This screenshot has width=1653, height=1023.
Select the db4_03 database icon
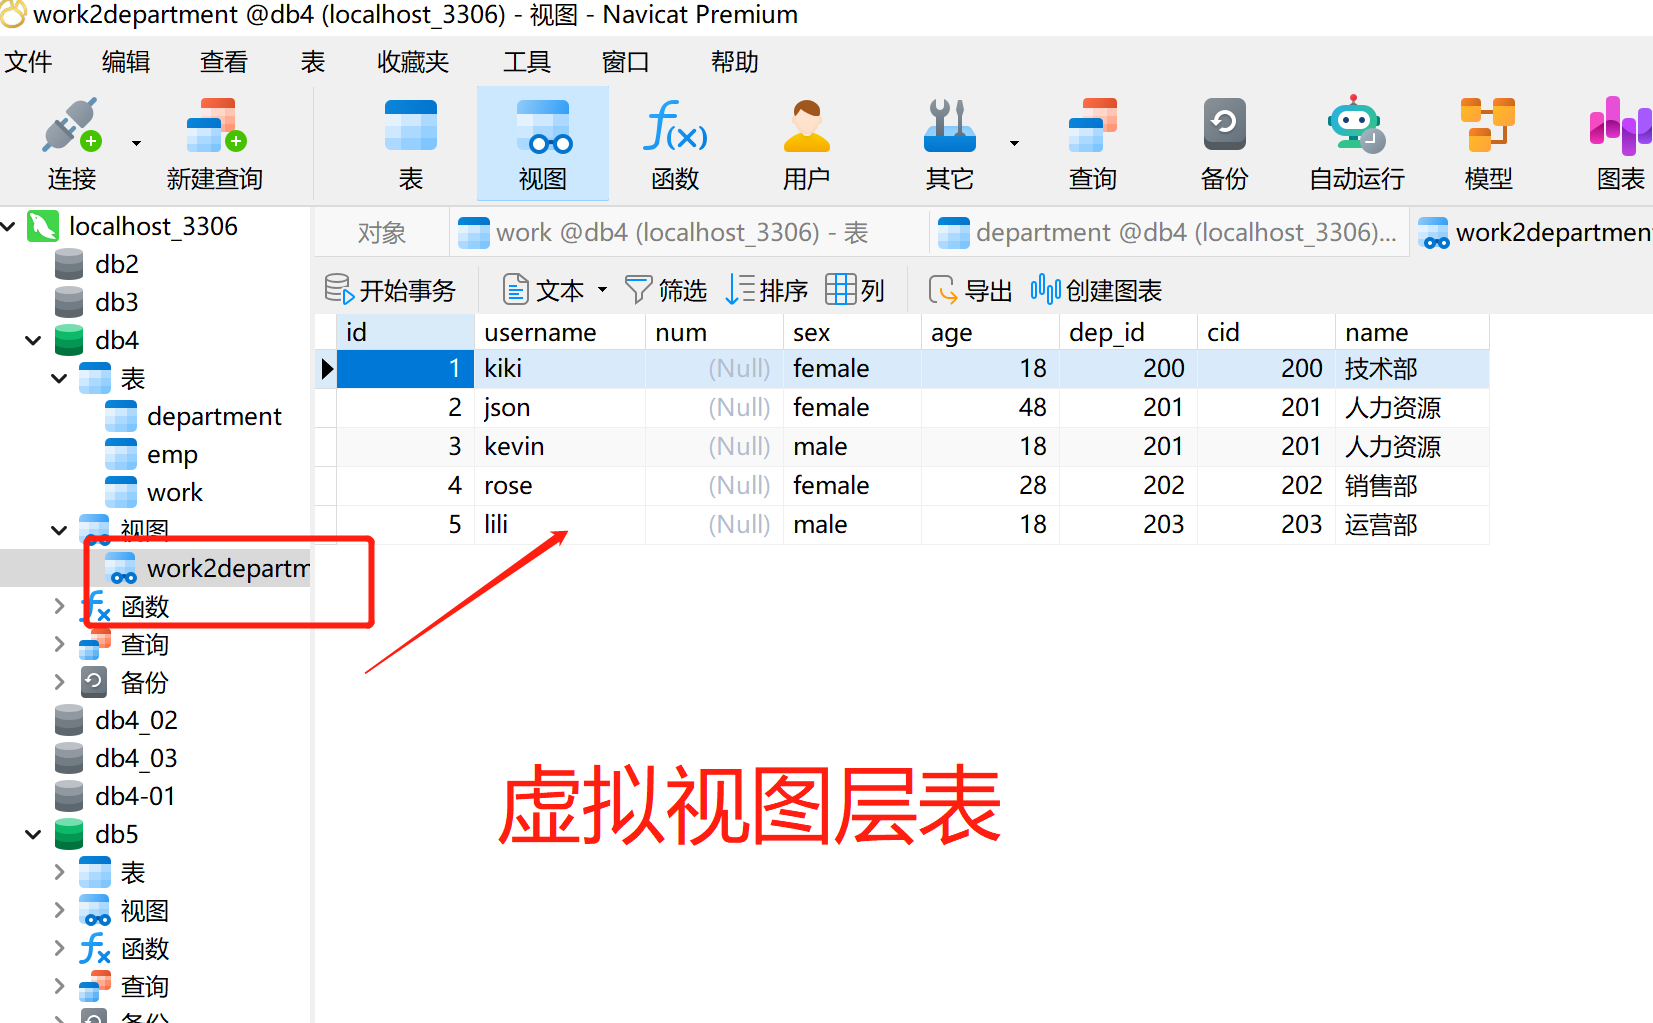pyautogui.click(x=69, y=758)
